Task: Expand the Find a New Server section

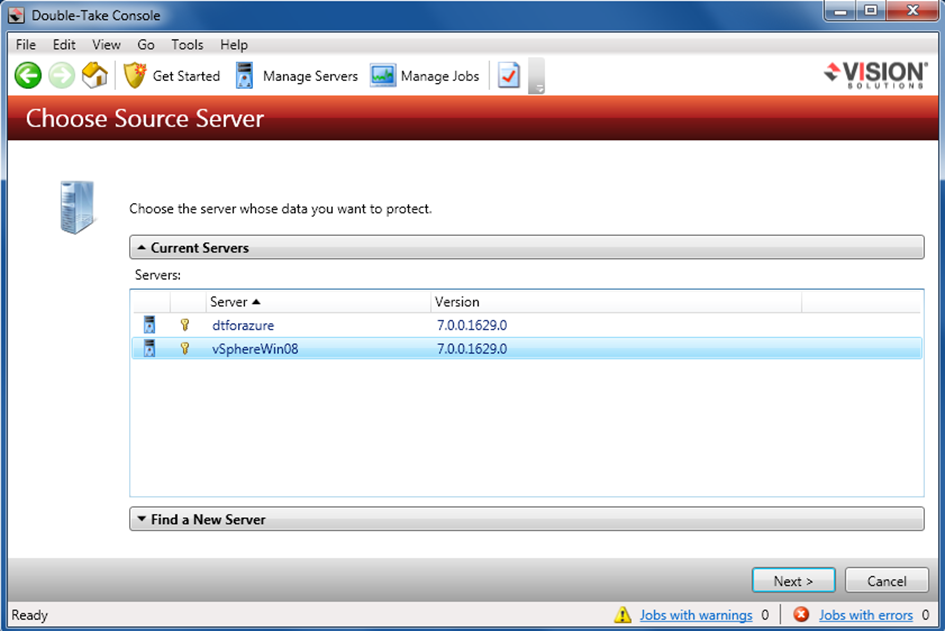Action: coord(527,520)
